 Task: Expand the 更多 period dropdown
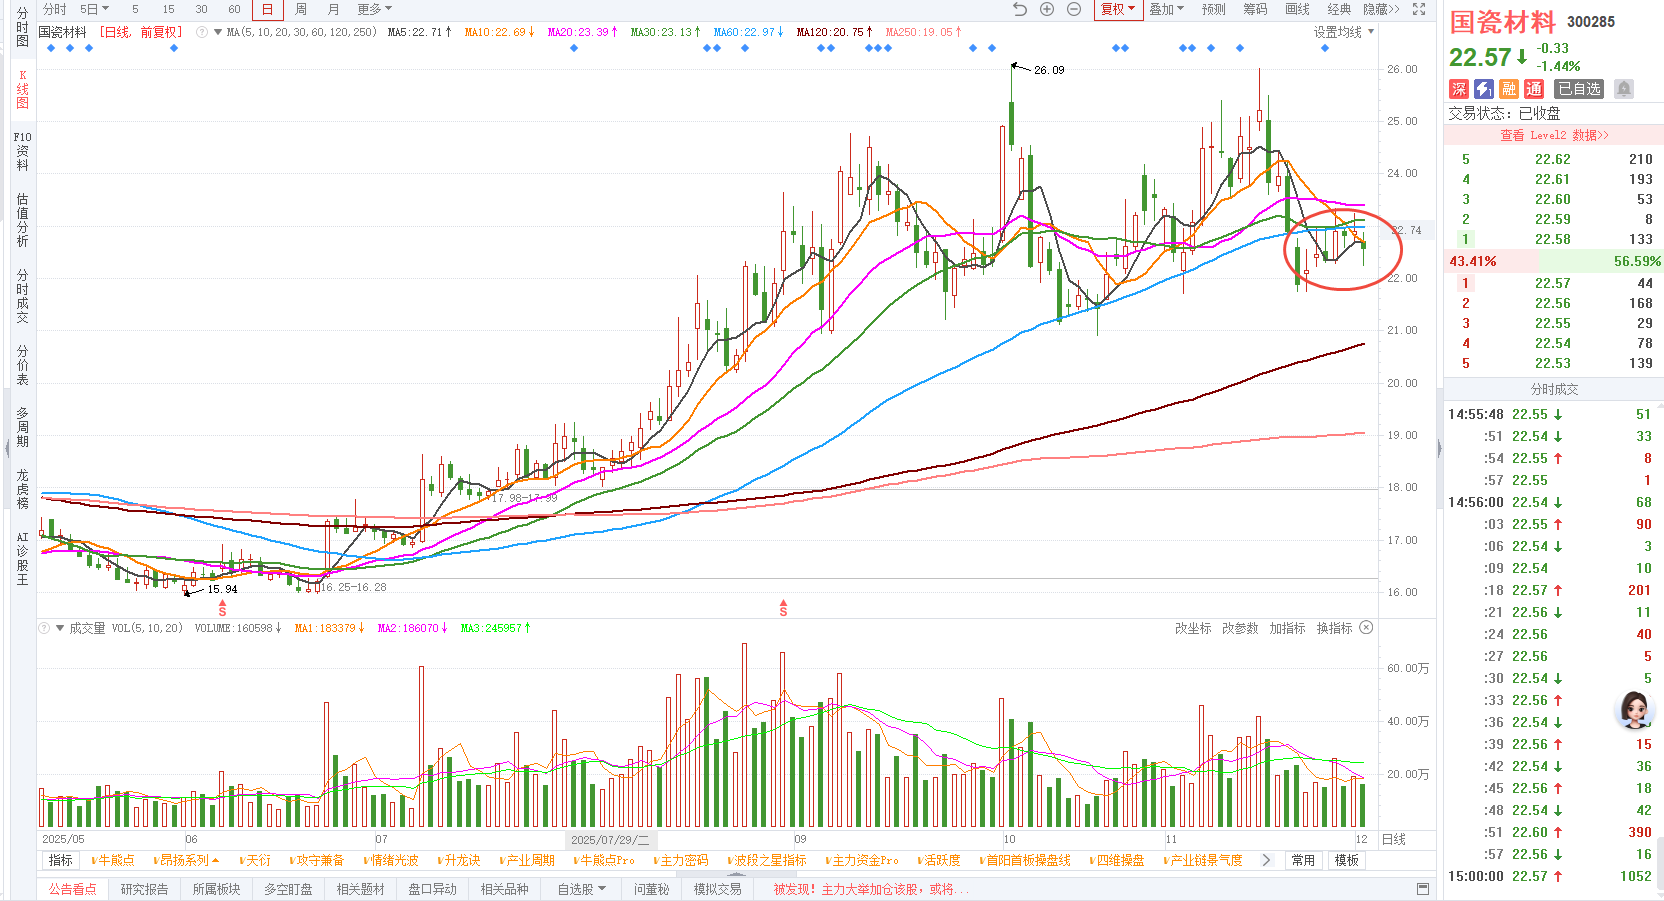(x=375, y=9)
